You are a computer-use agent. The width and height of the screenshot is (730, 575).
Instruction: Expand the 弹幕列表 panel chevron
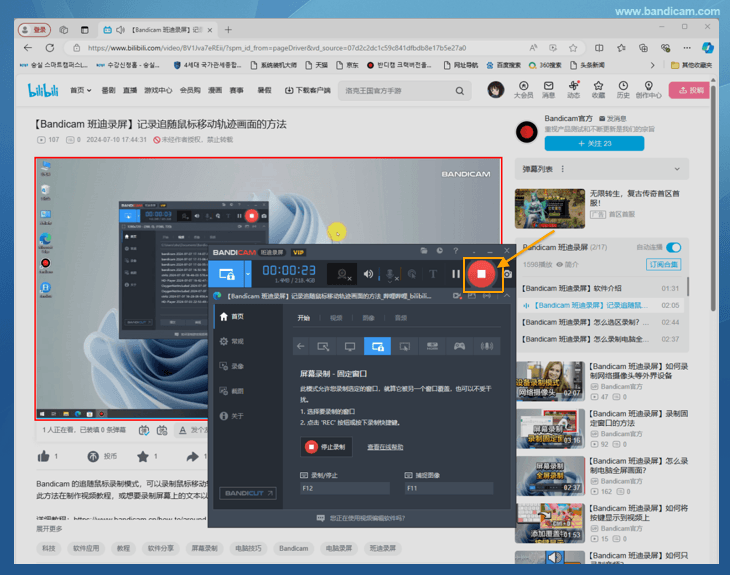(677, 169)
